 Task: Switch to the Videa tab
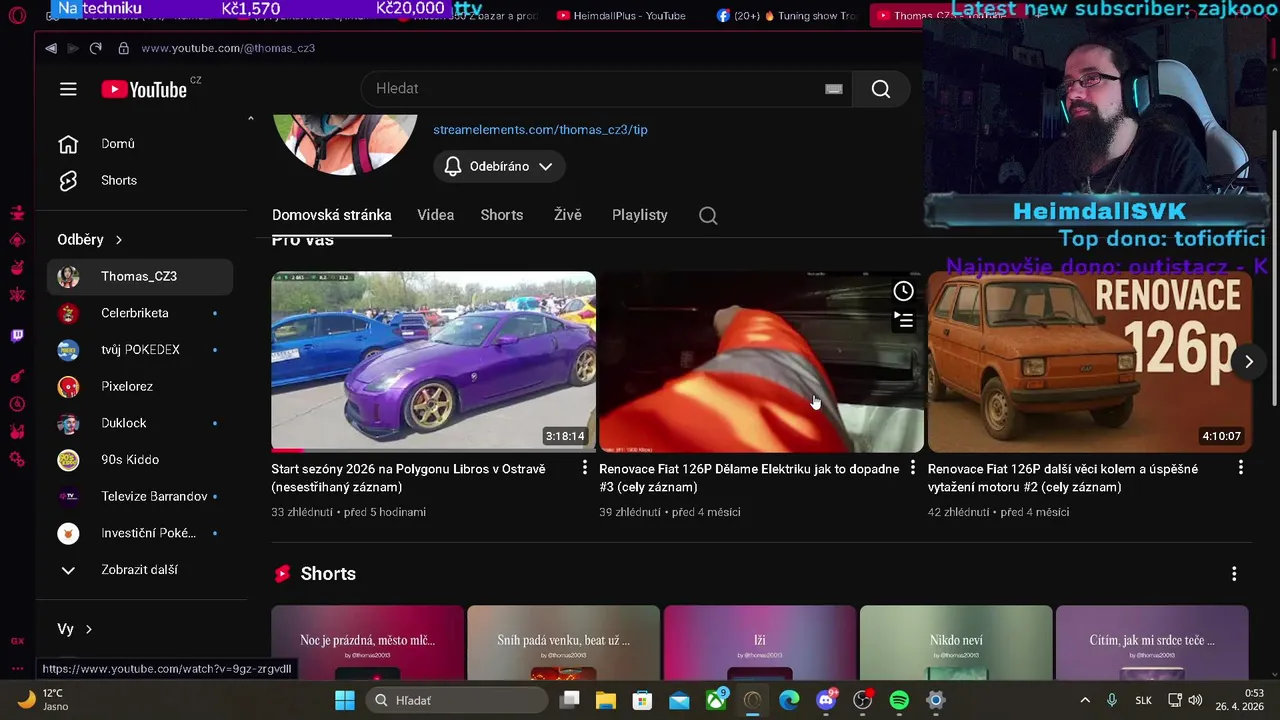[435, 215]
